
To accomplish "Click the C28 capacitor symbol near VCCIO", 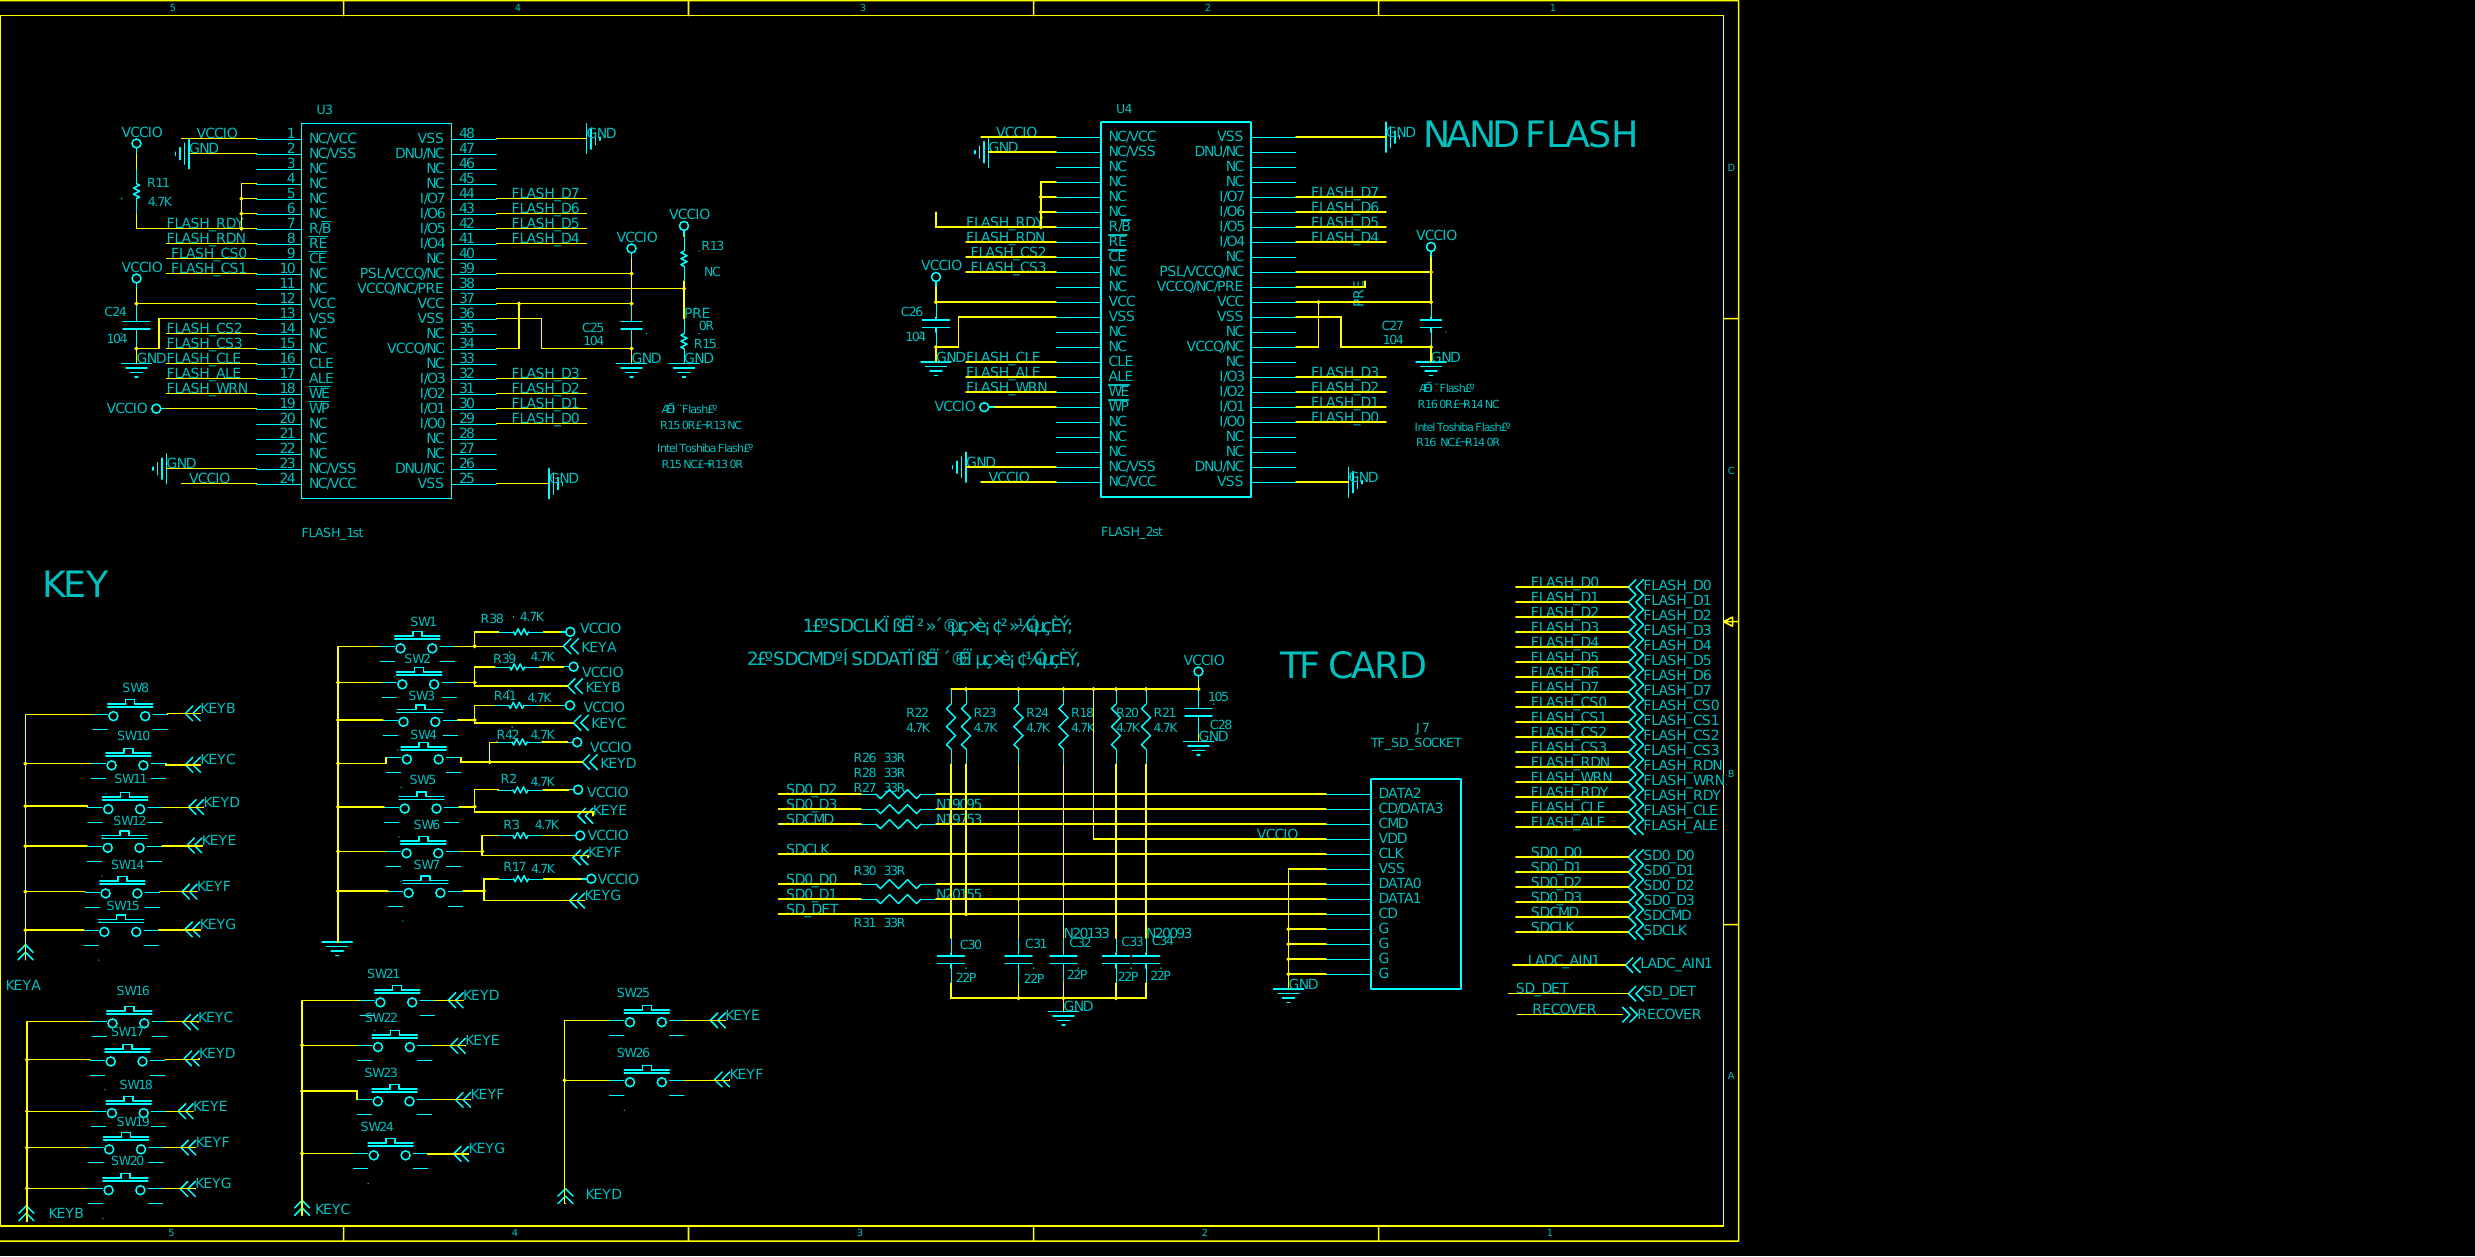I will pos(1198,713).
